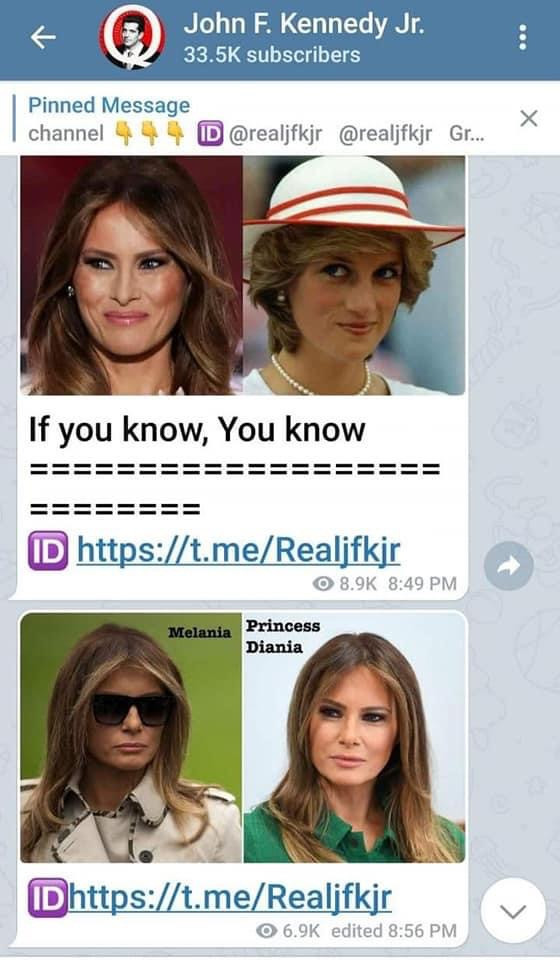
Task: Open the photo labeled Melania with sunglasses
Action: (x=131, y=738)
